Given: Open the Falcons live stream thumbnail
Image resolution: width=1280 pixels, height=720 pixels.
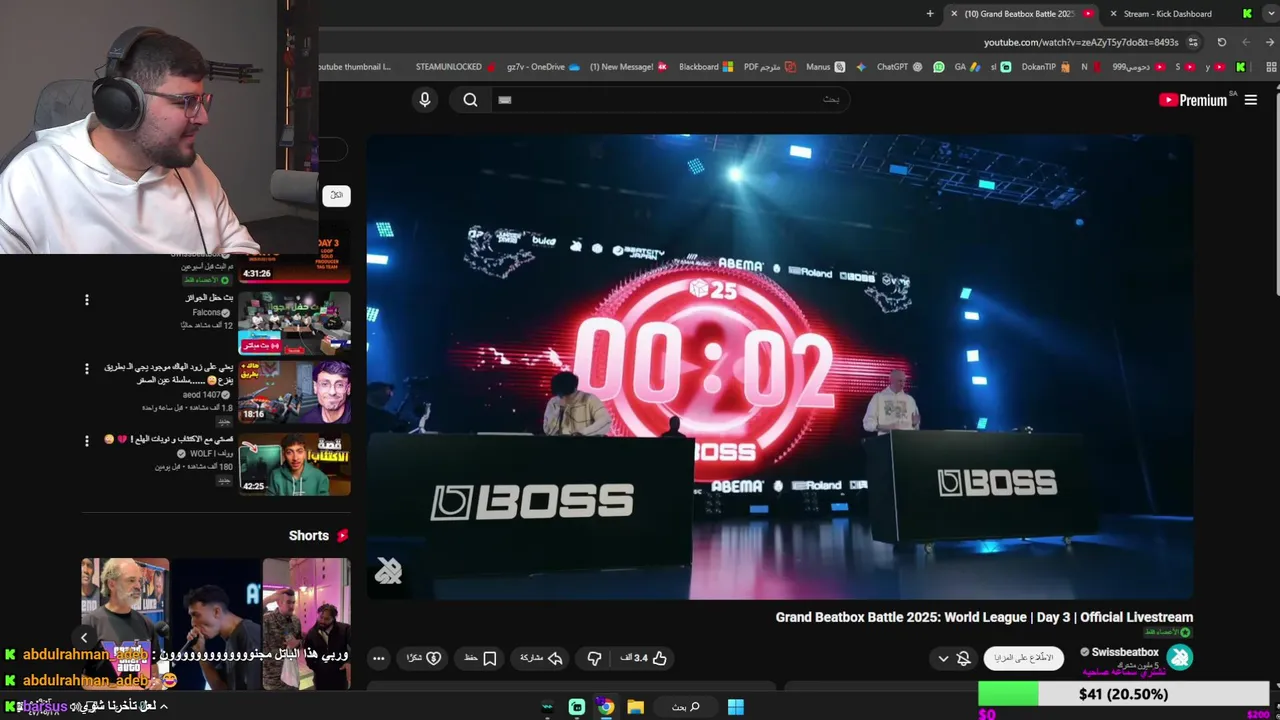Looking at the screenshot, I should tap(295, 323).
